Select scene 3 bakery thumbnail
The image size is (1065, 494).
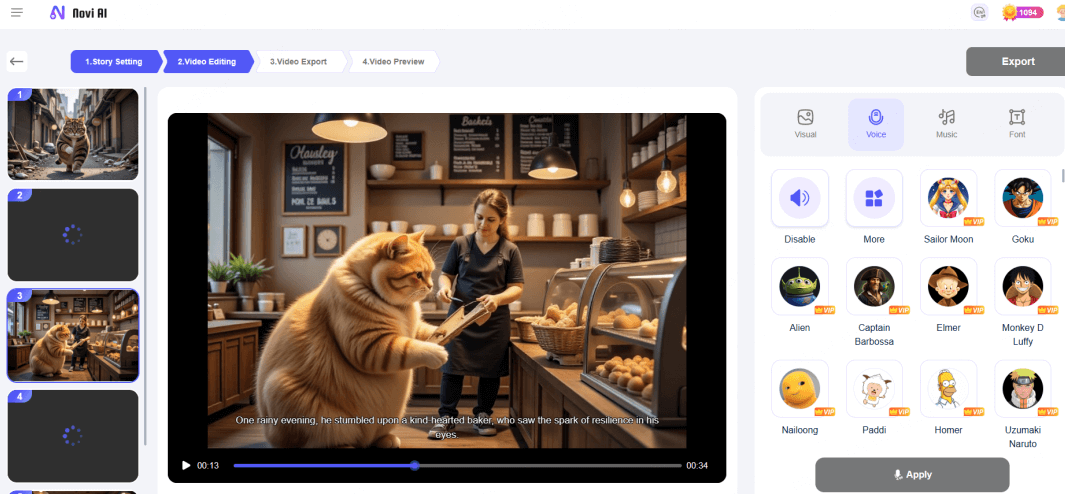tap(73, 335)
